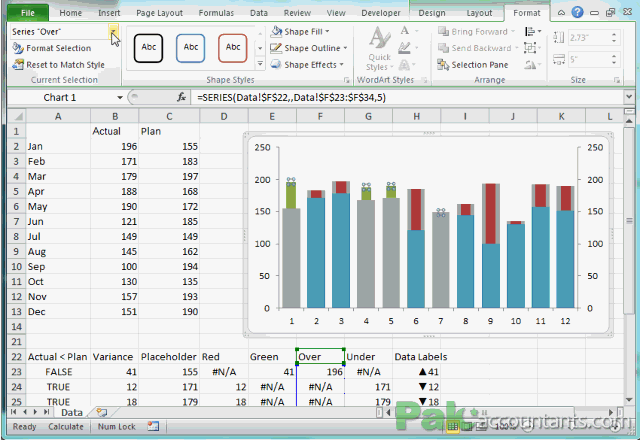Click Format Selection
Viewport: 640px width, 440px height.
pyautogui.click(x=52, y=48)
